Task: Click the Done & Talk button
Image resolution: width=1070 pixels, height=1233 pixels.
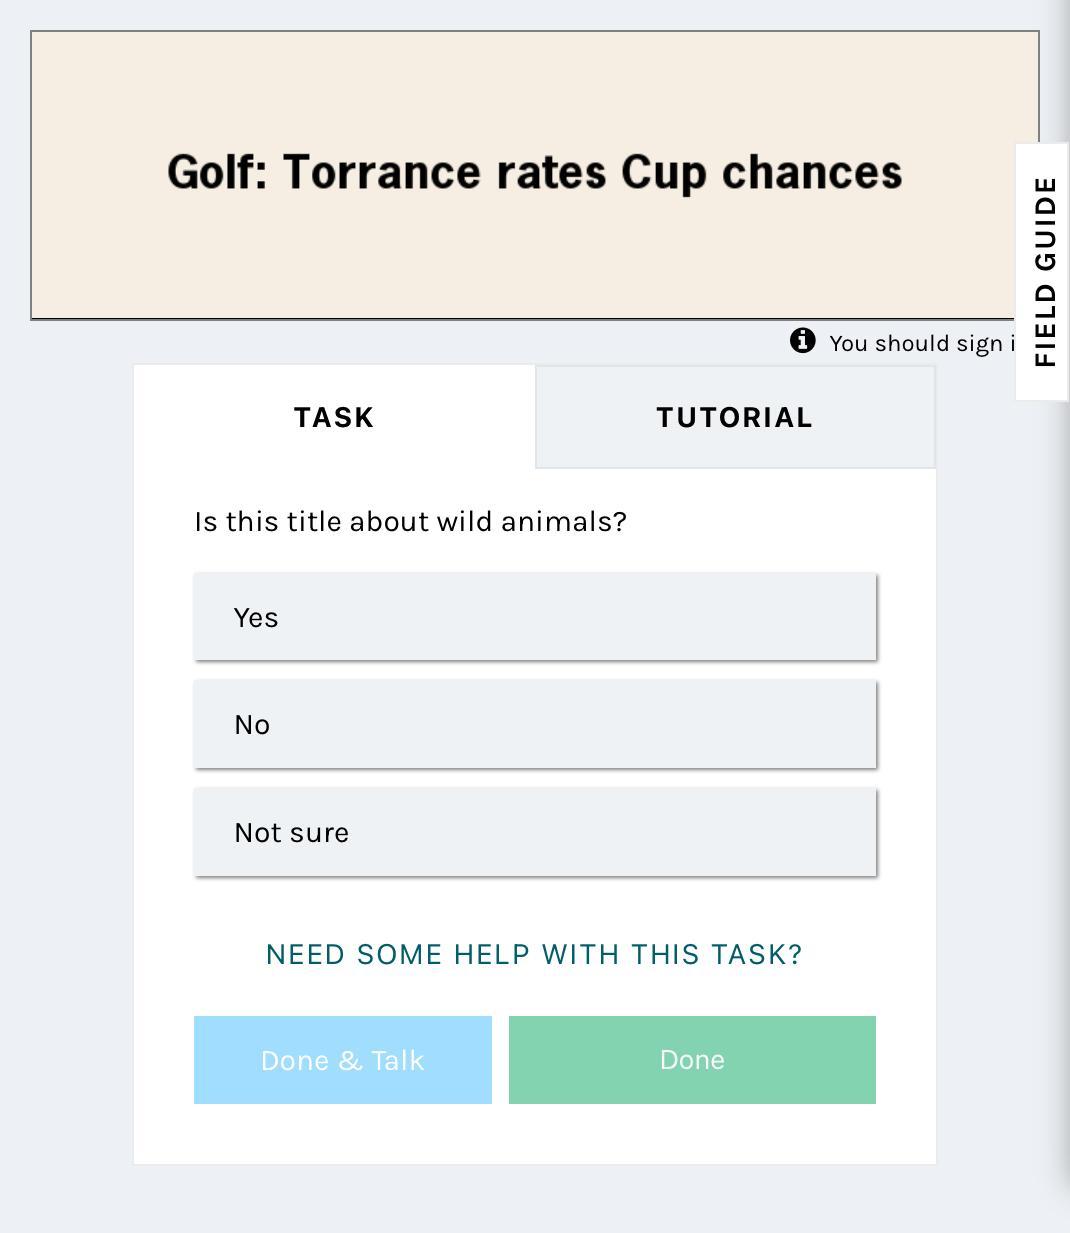Action: tap(343, 1060)
